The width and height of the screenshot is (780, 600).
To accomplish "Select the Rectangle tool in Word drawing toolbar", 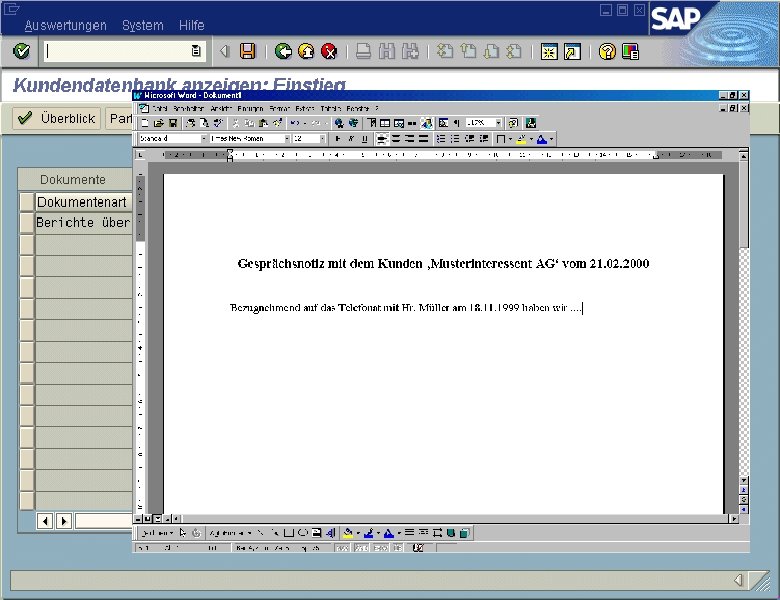I will (x=288, y=533).
